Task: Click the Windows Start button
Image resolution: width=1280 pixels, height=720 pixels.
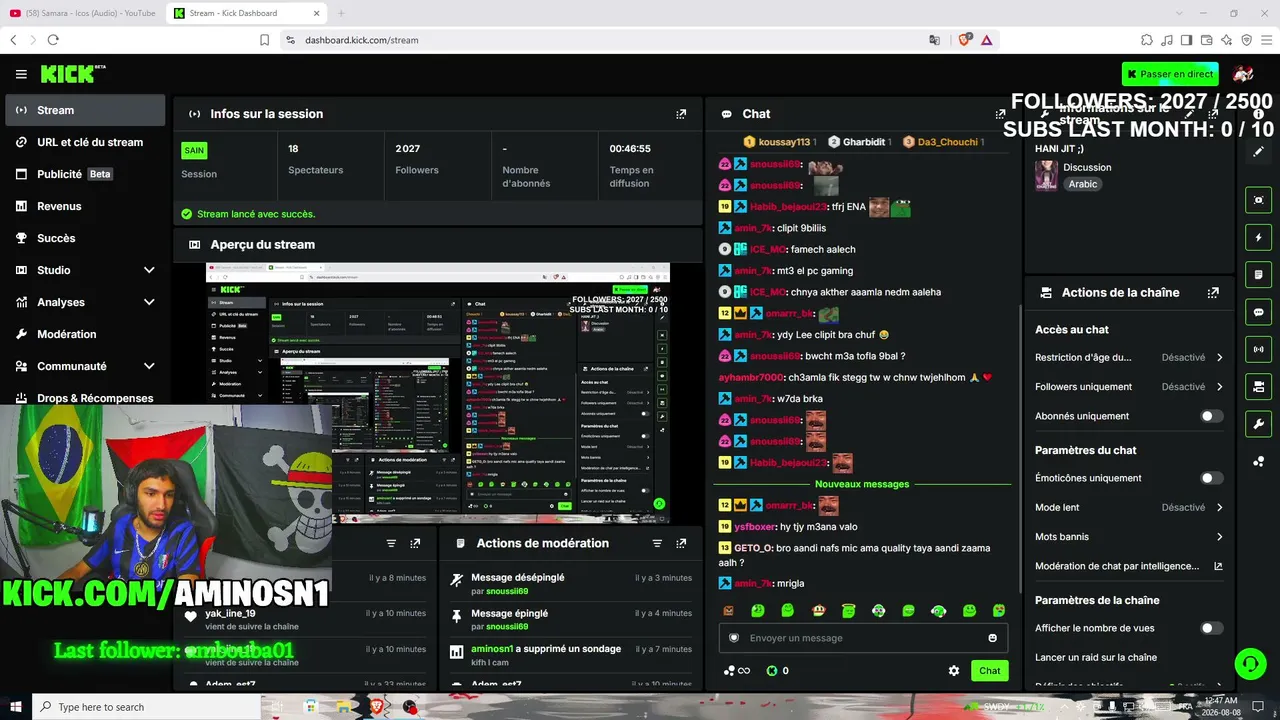Action: 16,707
